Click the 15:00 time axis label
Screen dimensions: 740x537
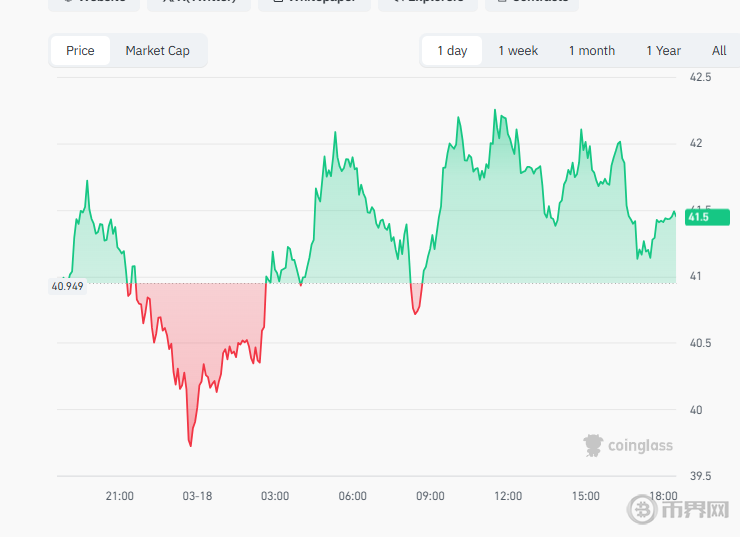[586, 496]
